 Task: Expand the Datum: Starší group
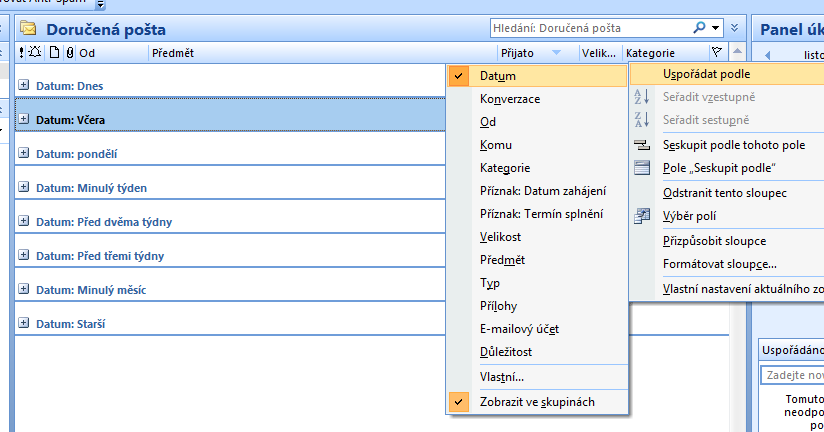pos(25,323)
